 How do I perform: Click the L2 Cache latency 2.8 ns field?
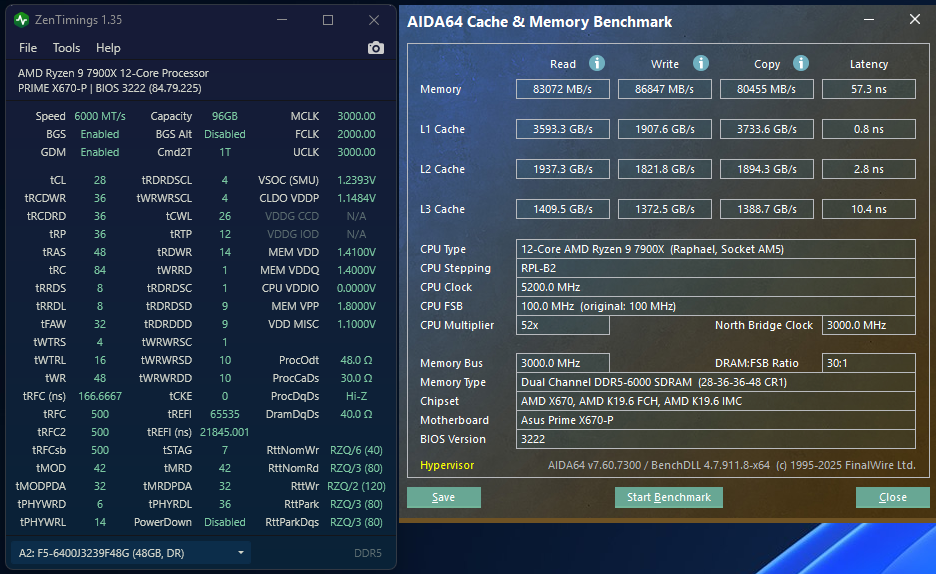point(869,169)
